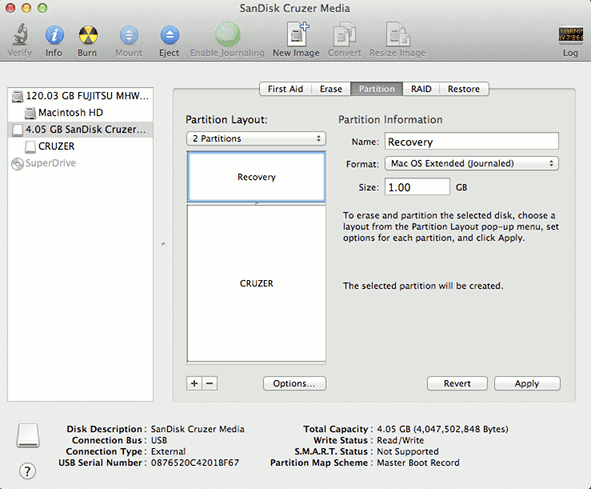
Task: Click the Size input field
Action: (x=417, y=187)
